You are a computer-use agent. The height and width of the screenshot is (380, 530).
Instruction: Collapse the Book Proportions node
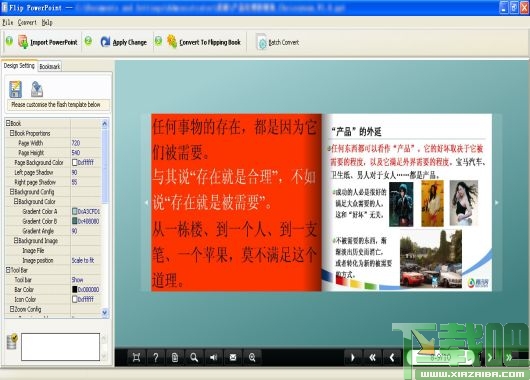[x=12, y=133]
